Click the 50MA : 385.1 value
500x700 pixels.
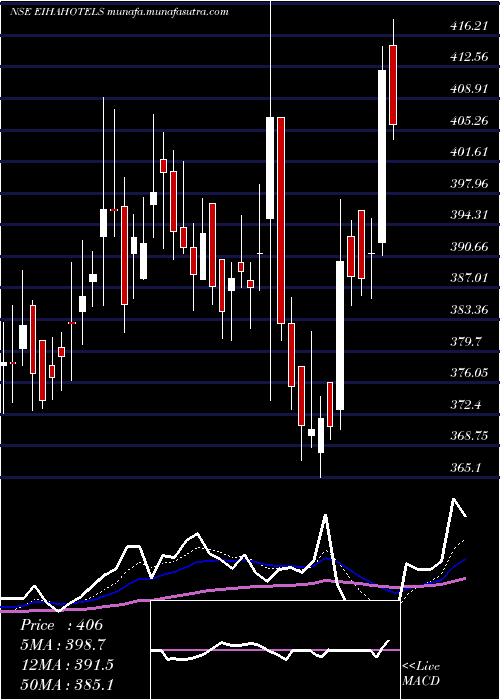[67, 684]
